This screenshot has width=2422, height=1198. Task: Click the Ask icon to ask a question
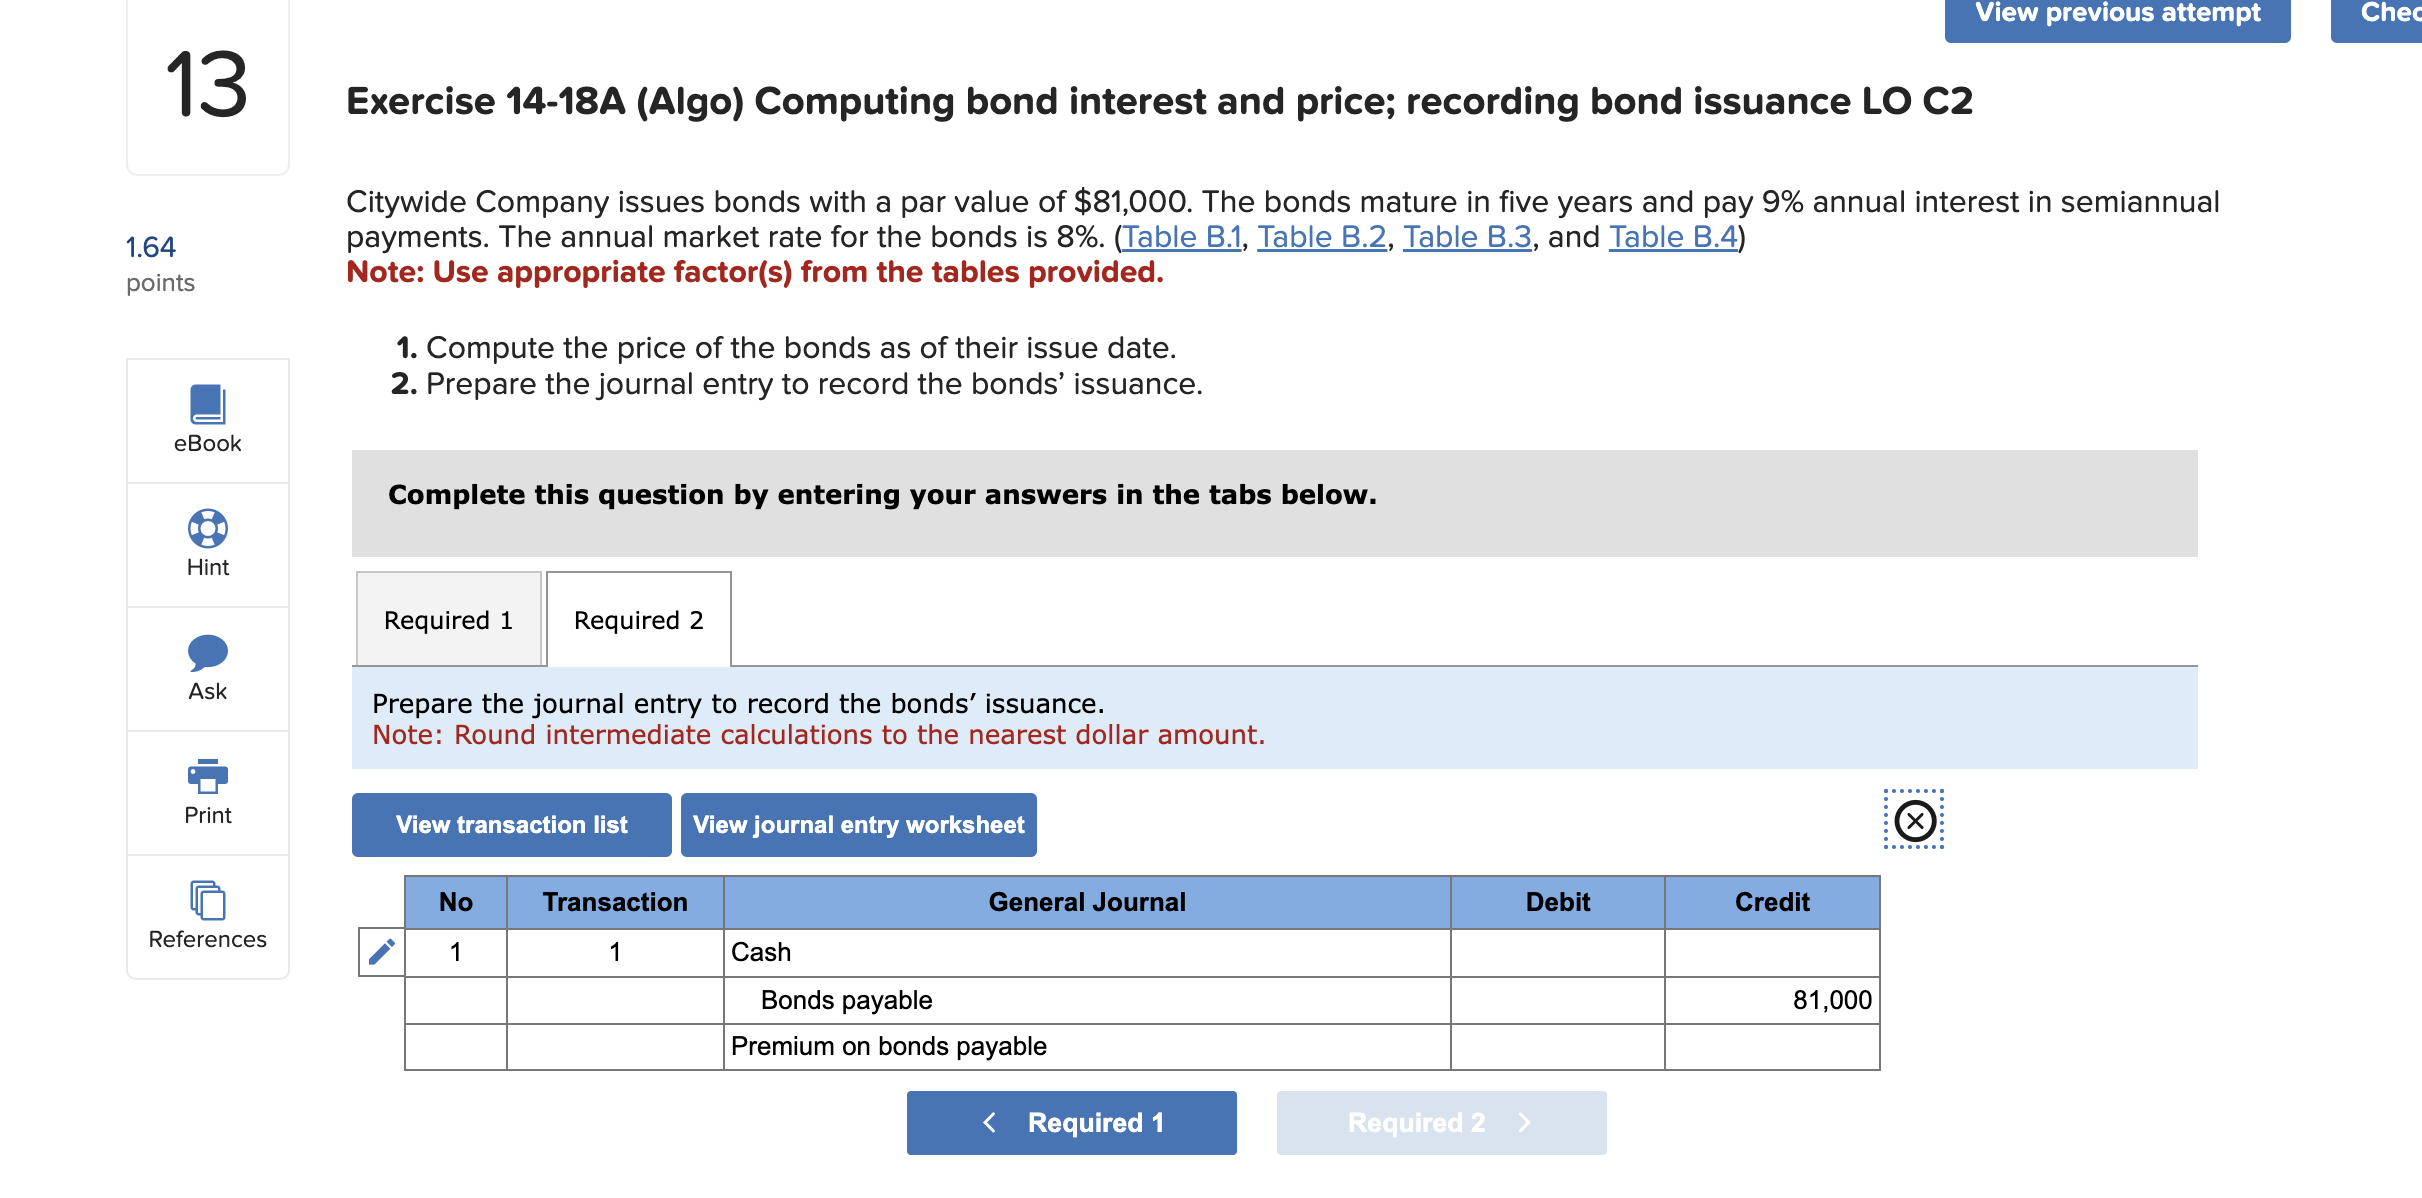206,668
